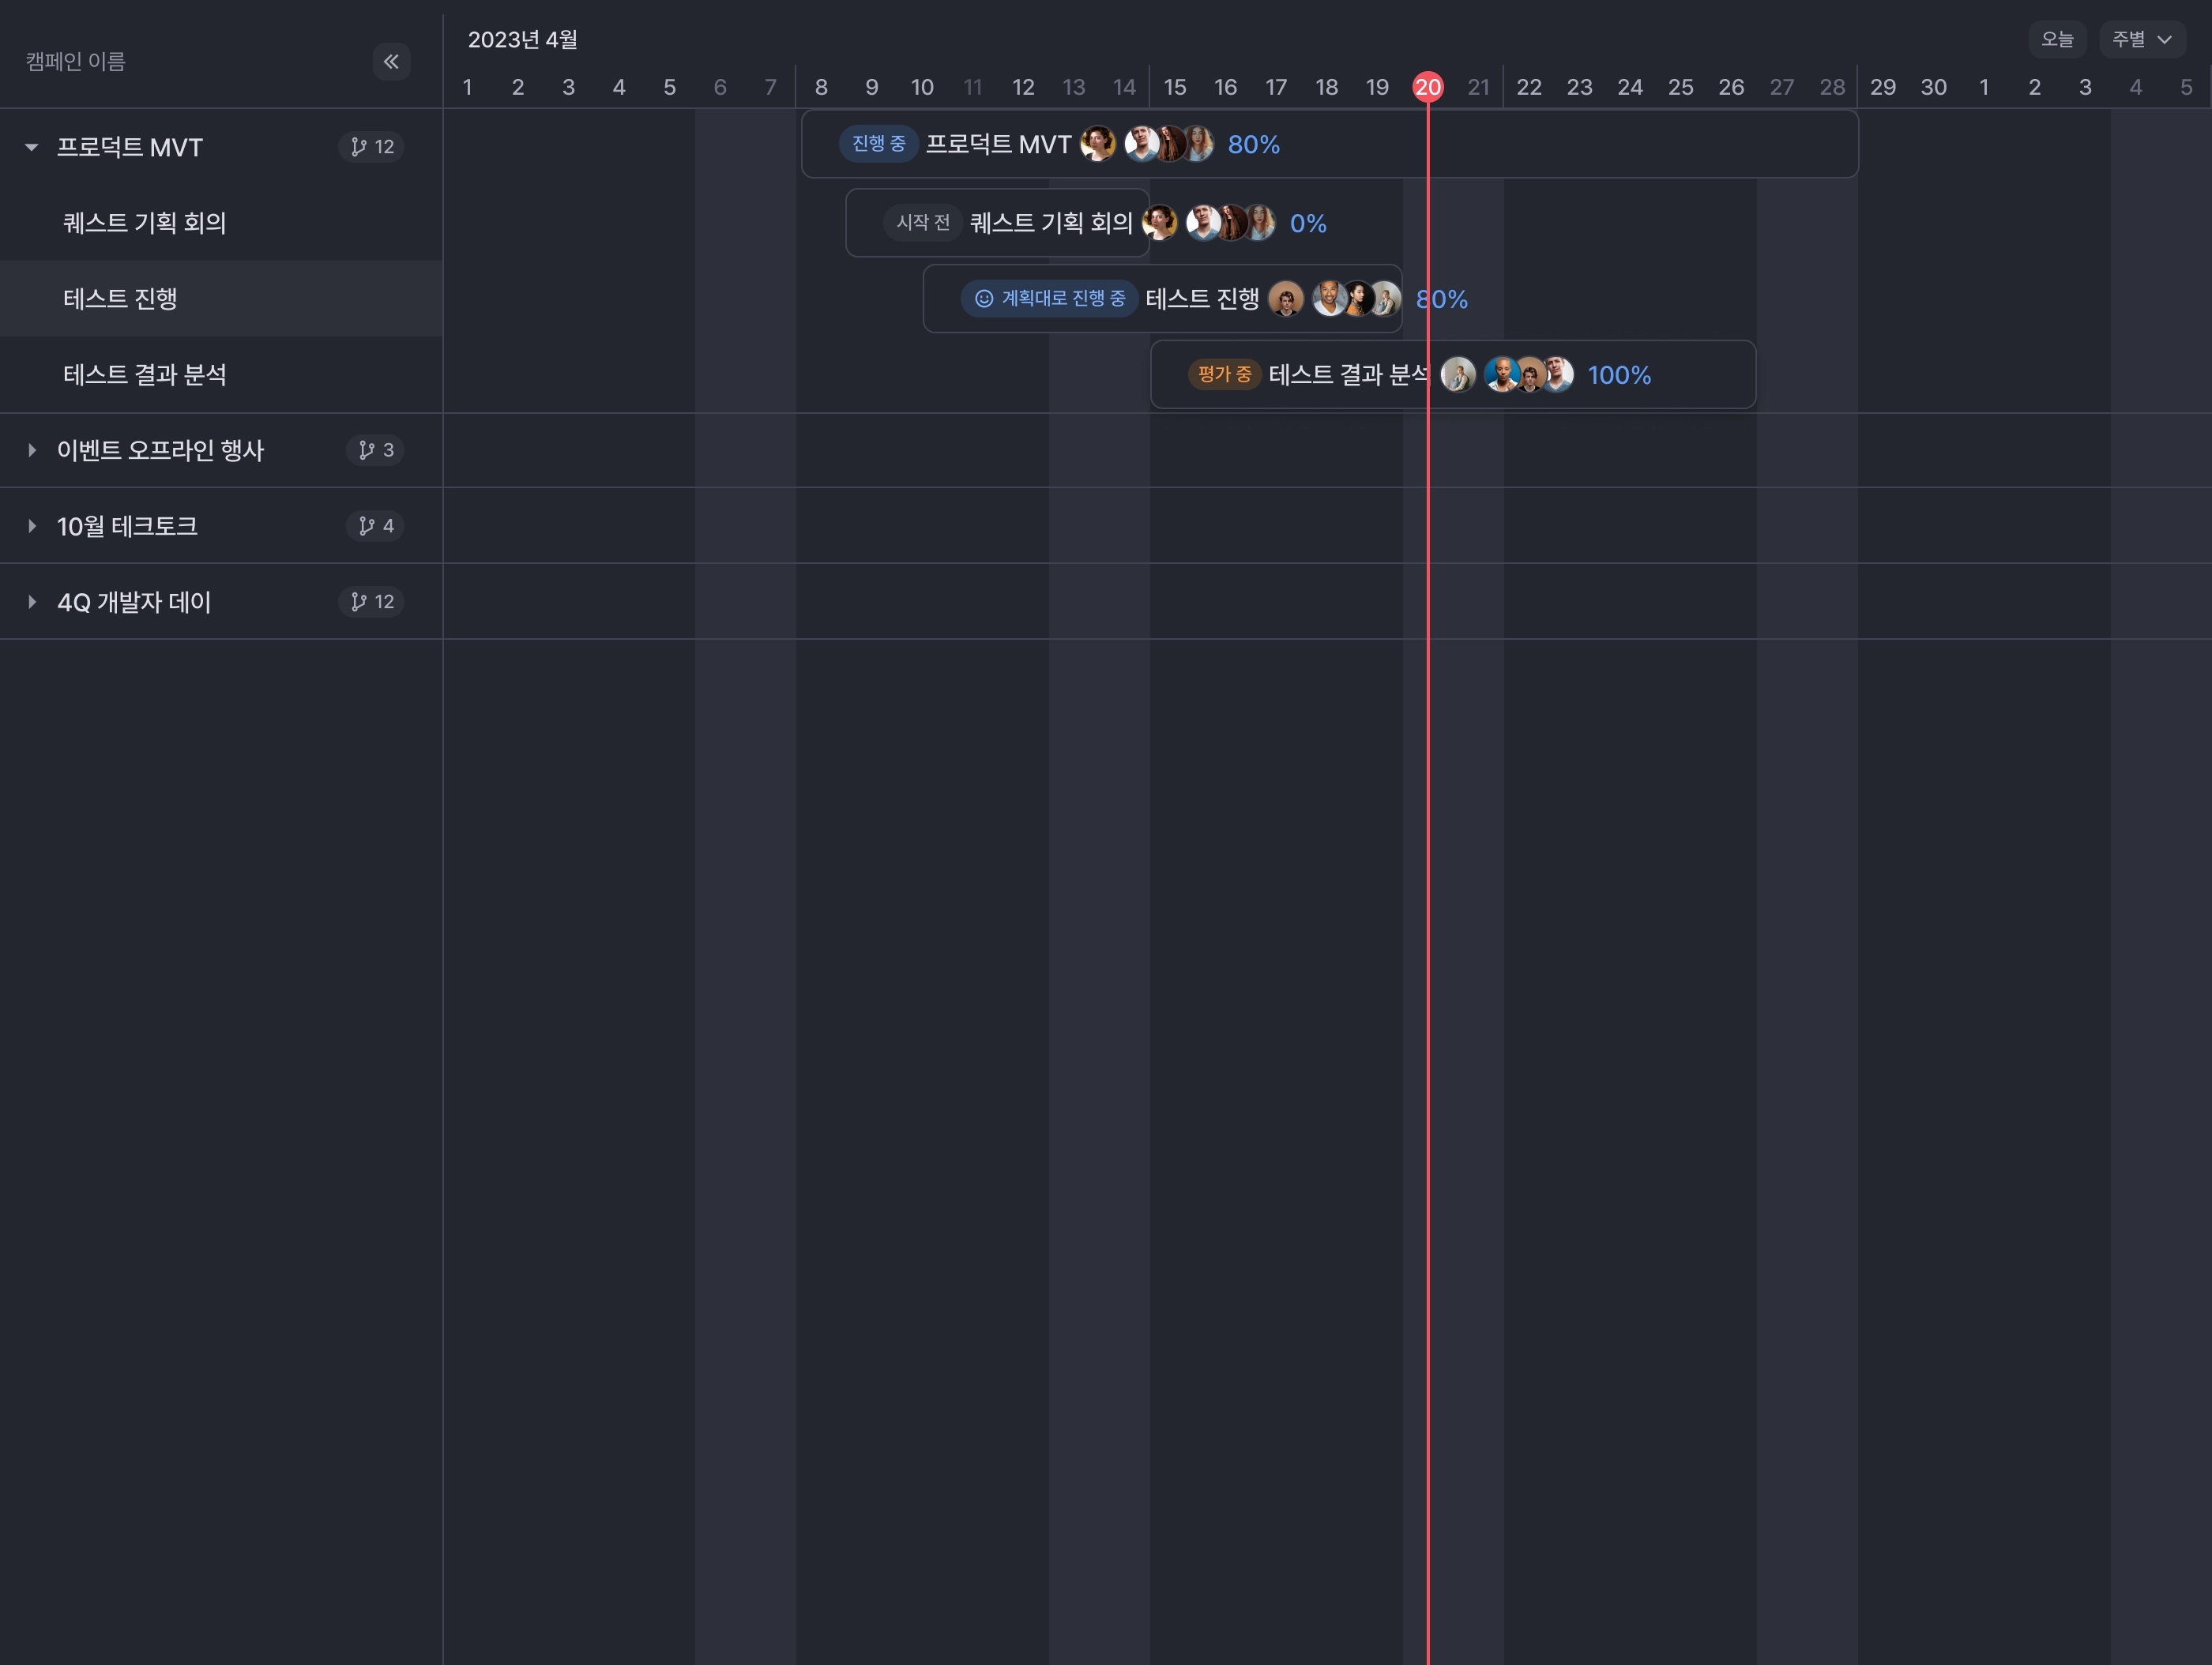Click the smiley icon in 계획대로 진행 중 tag

(x=984, y=298)
